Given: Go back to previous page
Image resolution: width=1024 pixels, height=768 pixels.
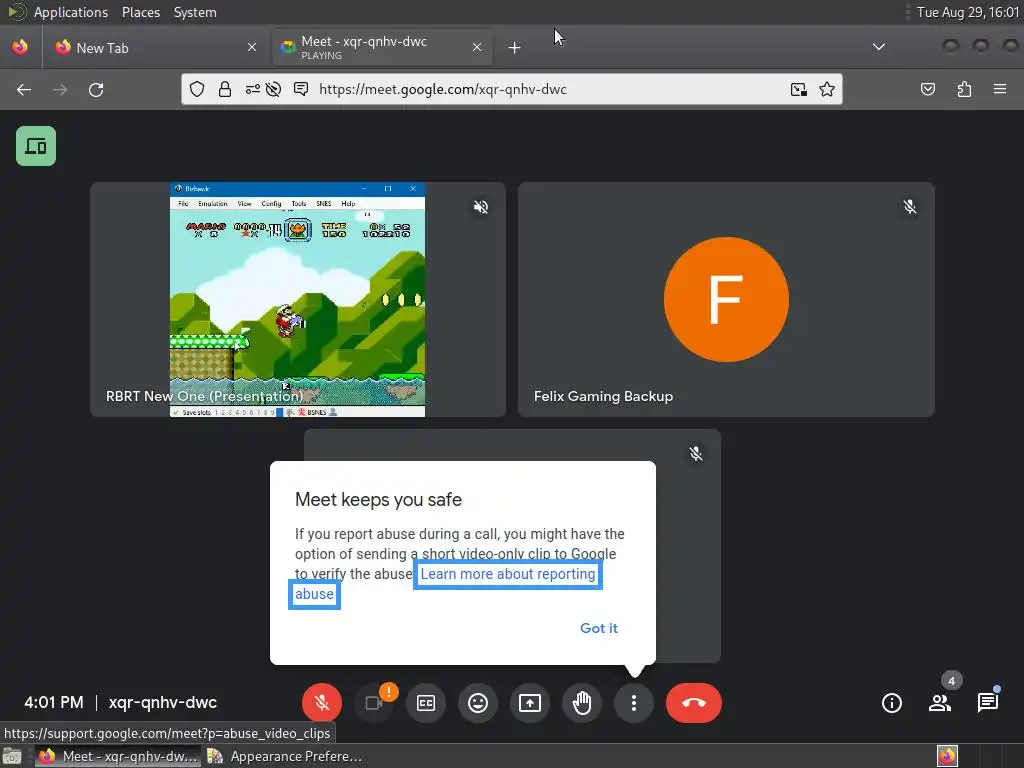Looking at the screenshot, I should coord(24,89).
